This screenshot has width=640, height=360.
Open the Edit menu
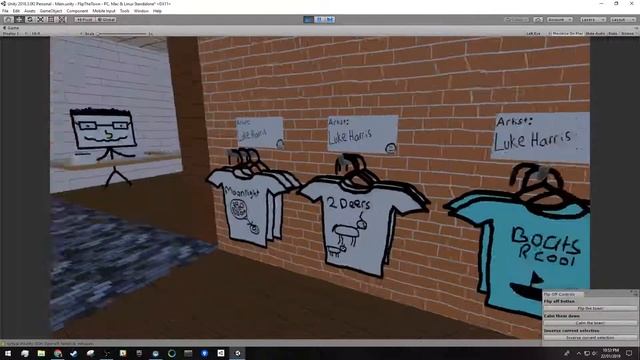pyautogui.click(x=16, y=11)
